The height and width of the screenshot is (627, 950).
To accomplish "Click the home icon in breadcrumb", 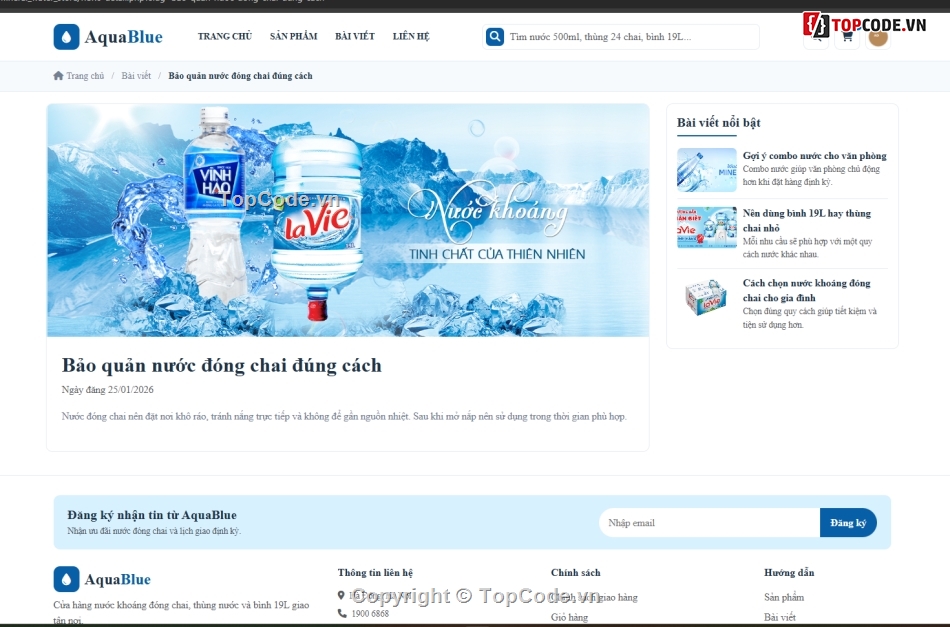I will [58, 76].
